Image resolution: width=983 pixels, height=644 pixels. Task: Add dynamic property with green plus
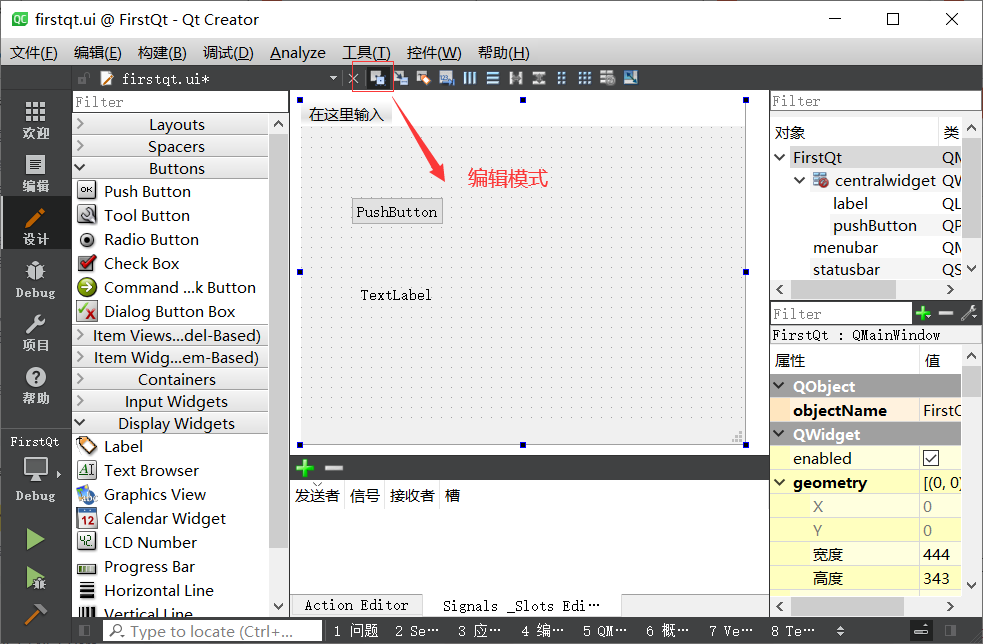[923, 313]
